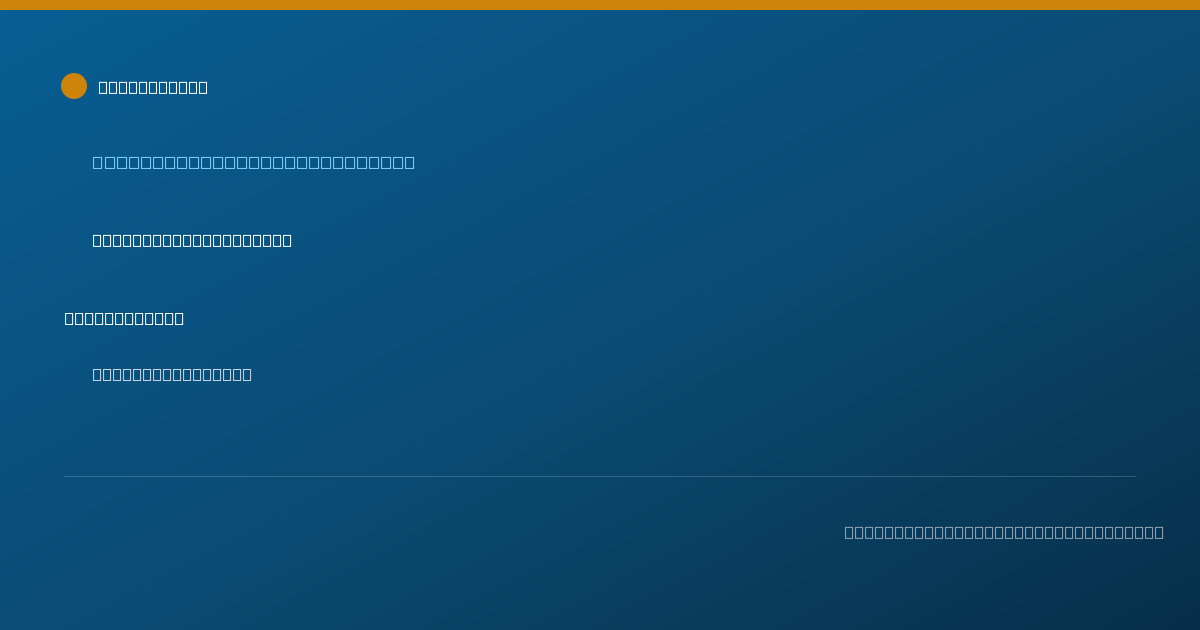
Task: Click the indented line under the section heading
Action: (x=172, y=374)
